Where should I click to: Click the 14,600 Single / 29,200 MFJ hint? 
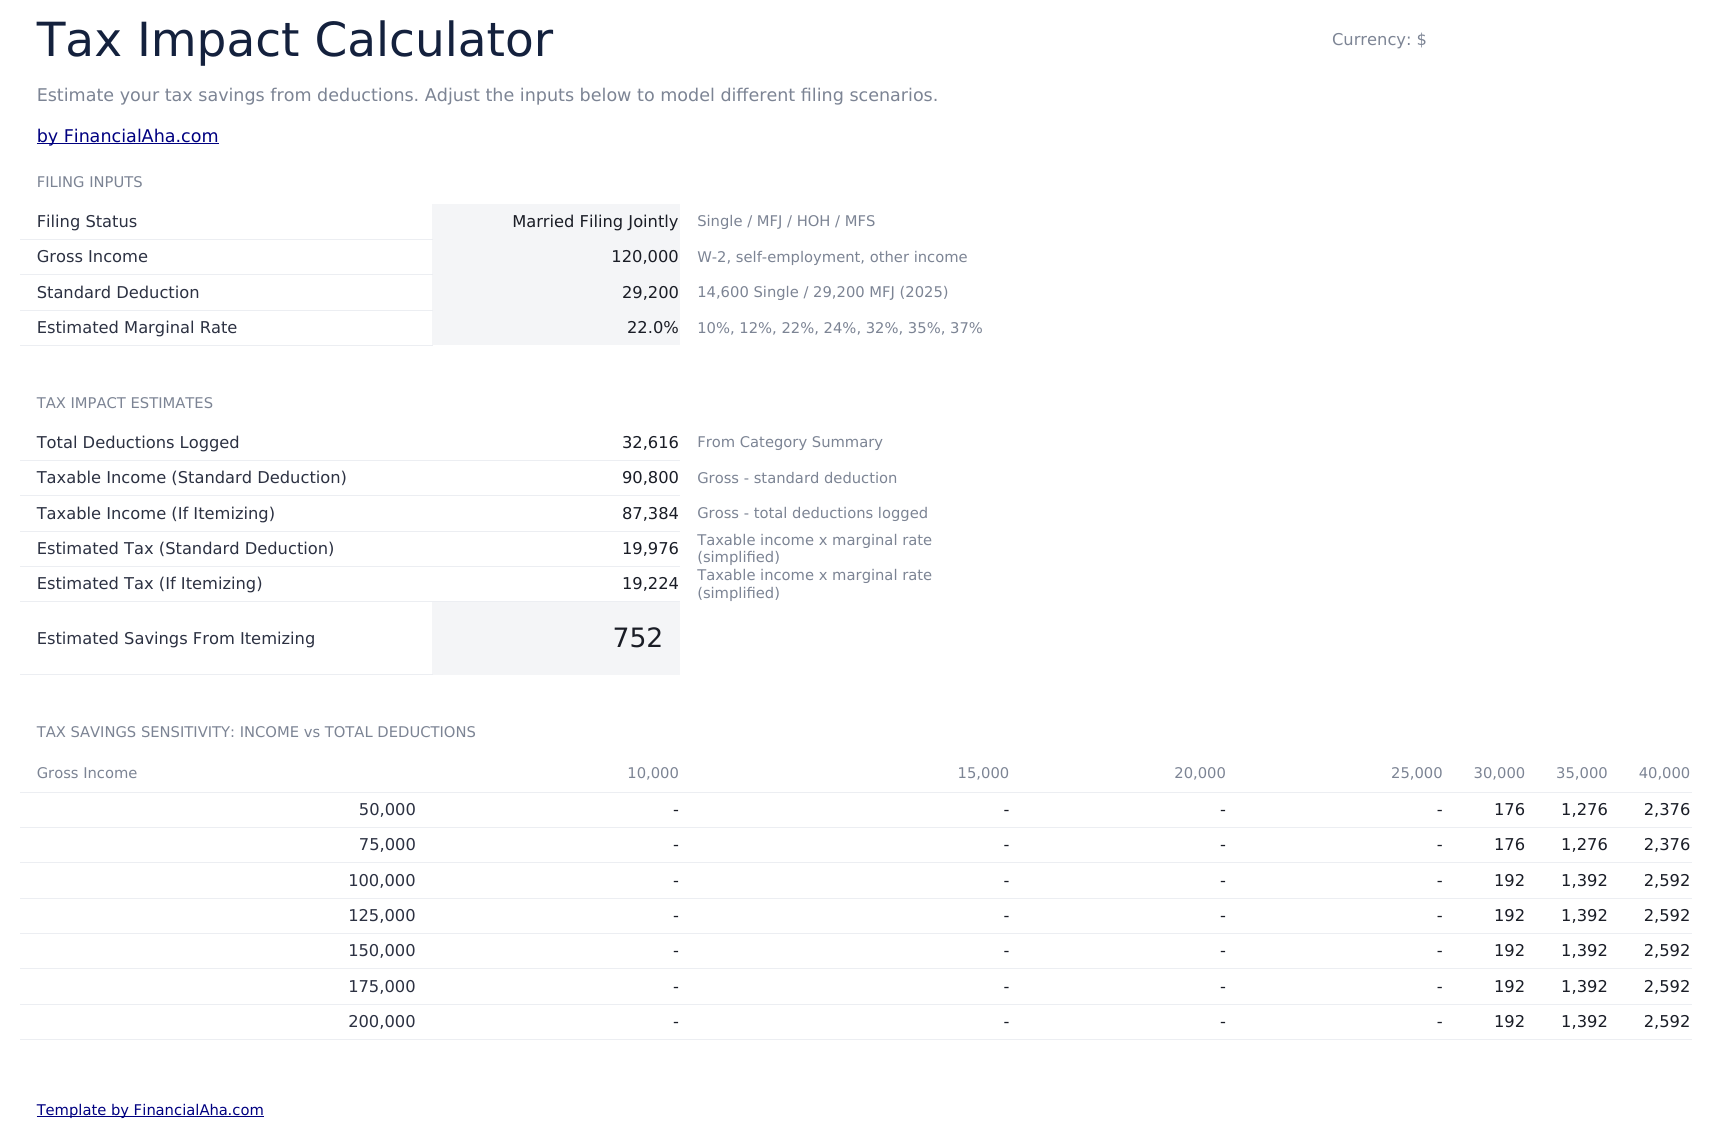coord(823,292)
